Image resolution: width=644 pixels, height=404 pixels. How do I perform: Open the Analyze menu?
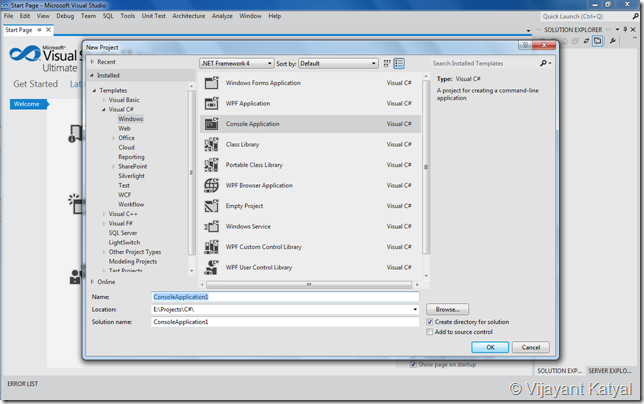pos(222,16)
